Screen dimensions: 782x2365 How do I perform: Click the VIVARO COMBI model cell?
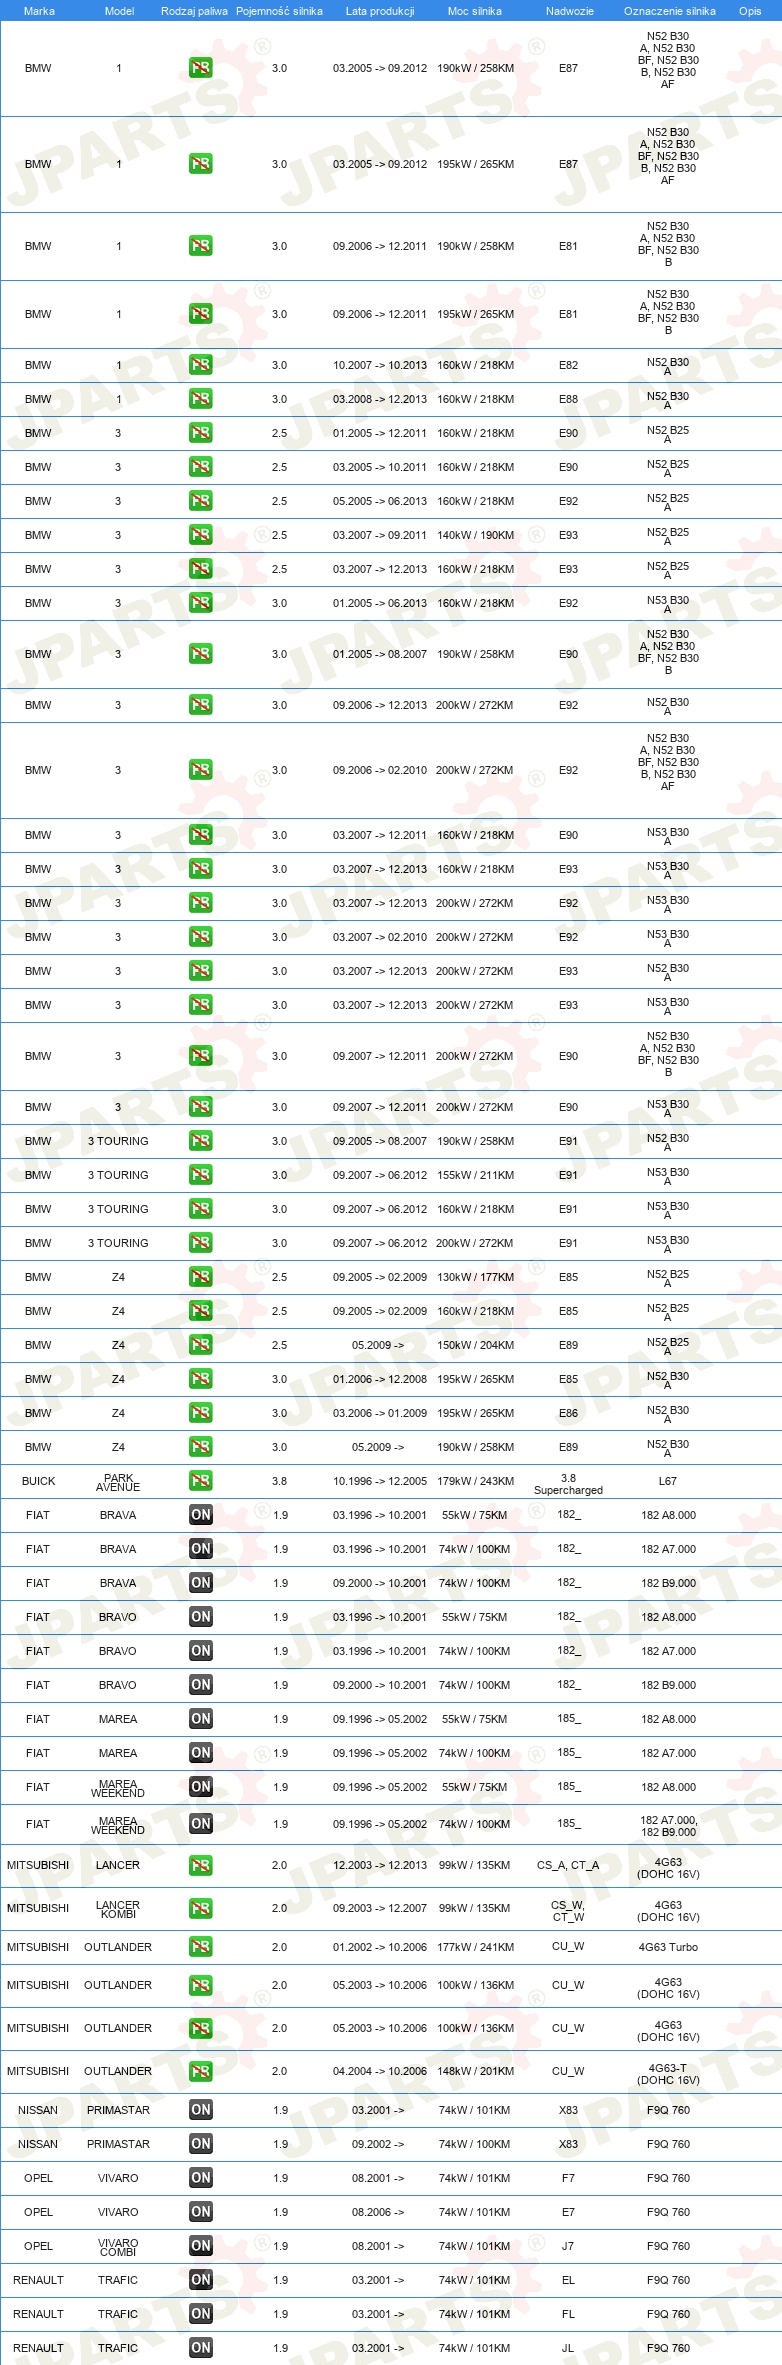click(x=118, y=2247)
